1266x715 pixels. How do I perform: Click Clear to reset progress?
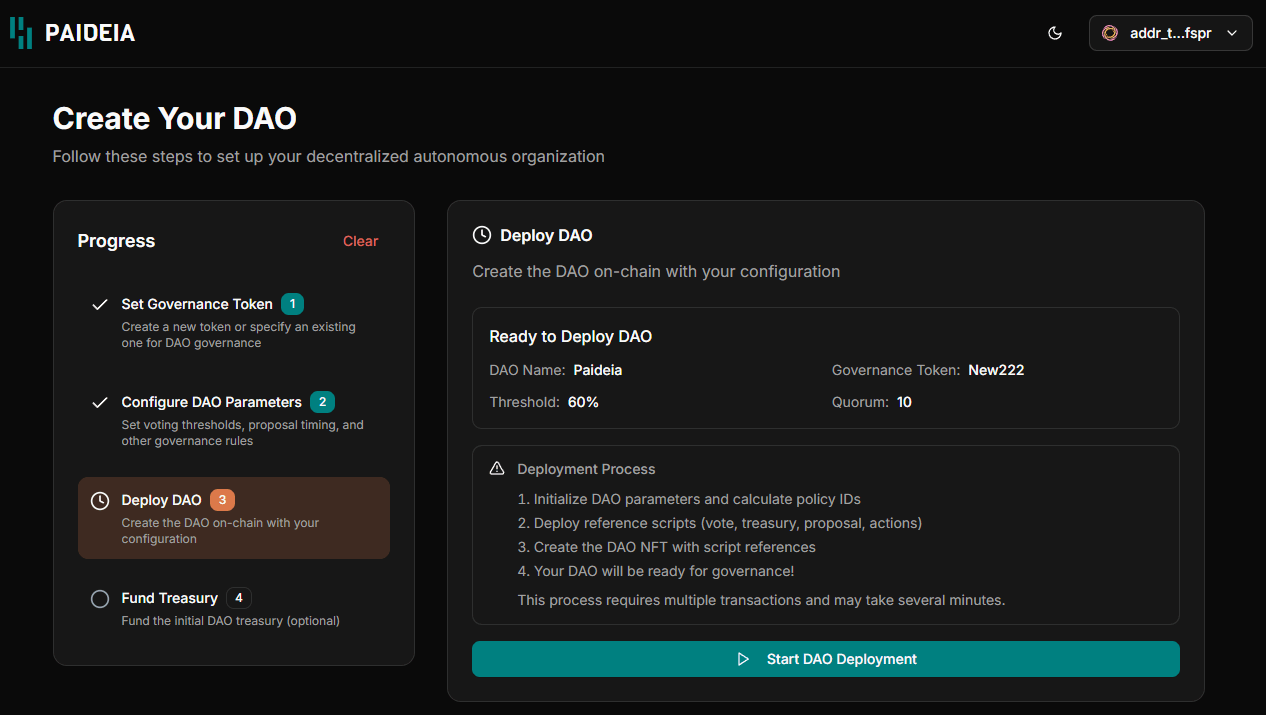point(360,241)
